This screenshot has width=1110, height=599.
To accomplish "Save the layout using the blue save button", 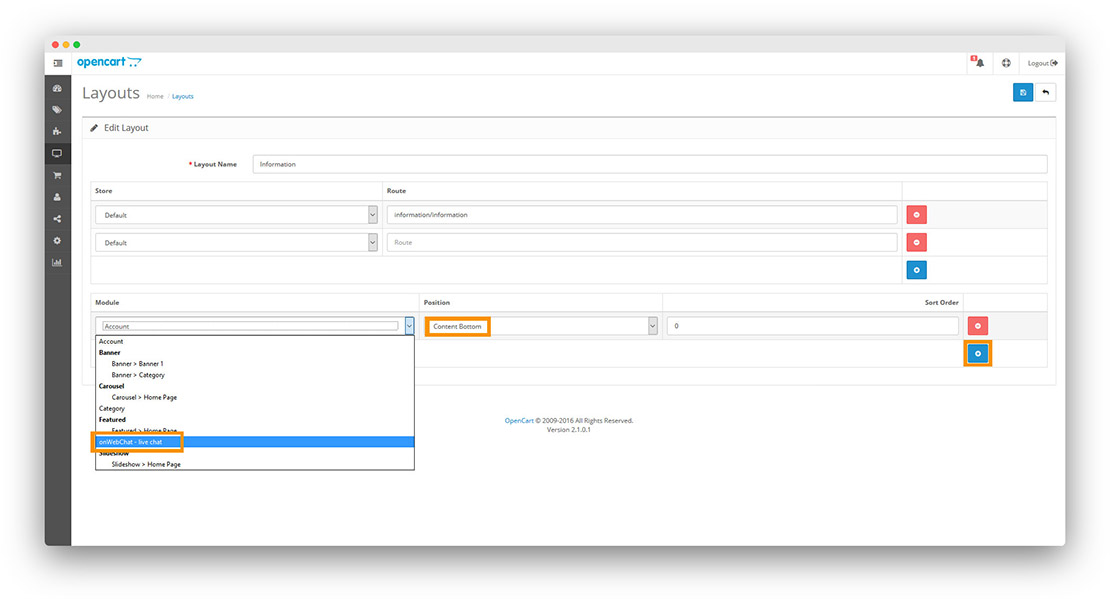I will (1022, 91).
